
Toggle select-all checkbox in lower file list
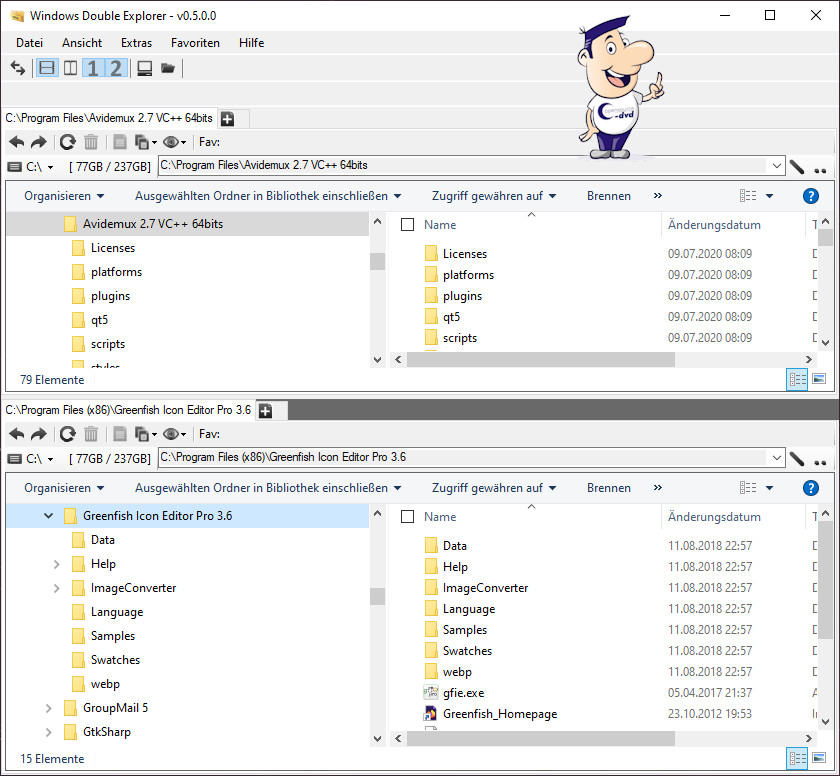(407, 517)
